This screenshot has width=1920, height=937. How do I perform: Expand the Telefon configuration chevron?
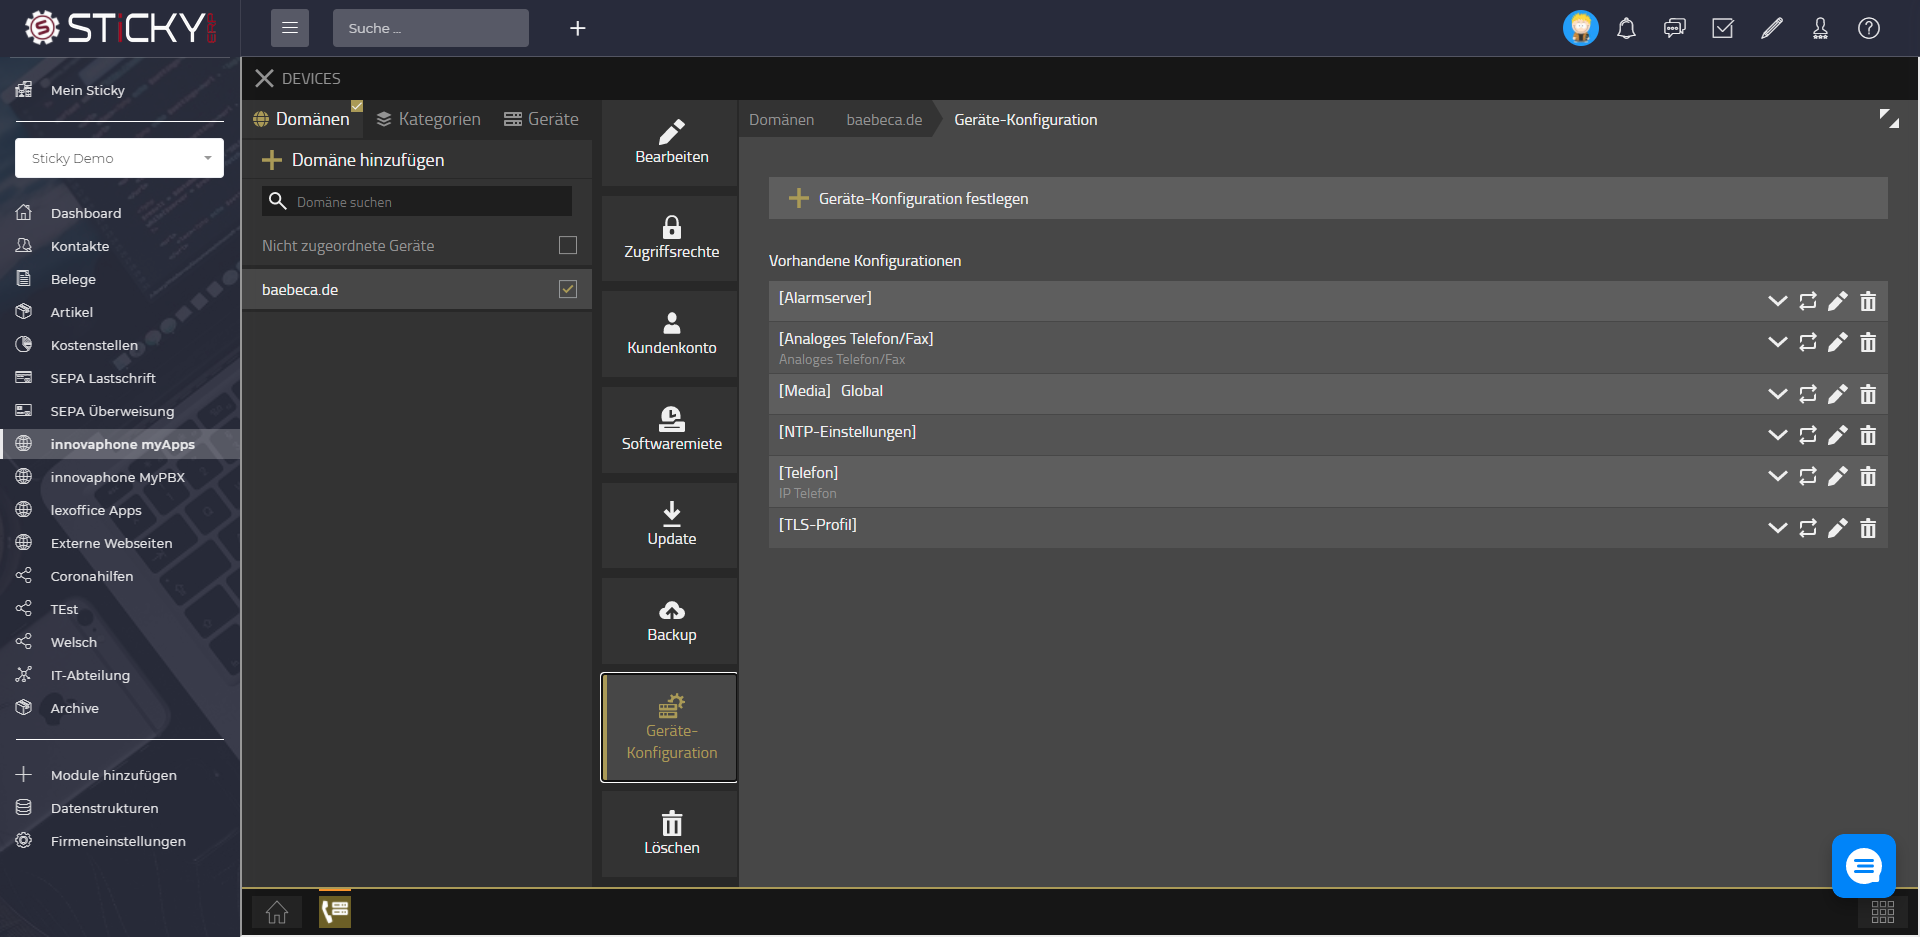1777,476
